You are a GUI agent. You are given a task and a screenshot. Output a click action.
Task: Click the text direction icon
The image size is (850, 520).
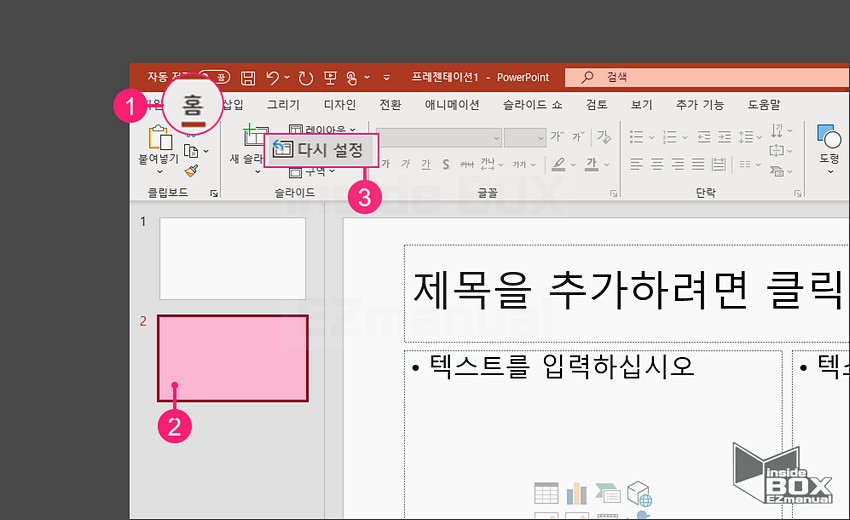pos(777,130)
